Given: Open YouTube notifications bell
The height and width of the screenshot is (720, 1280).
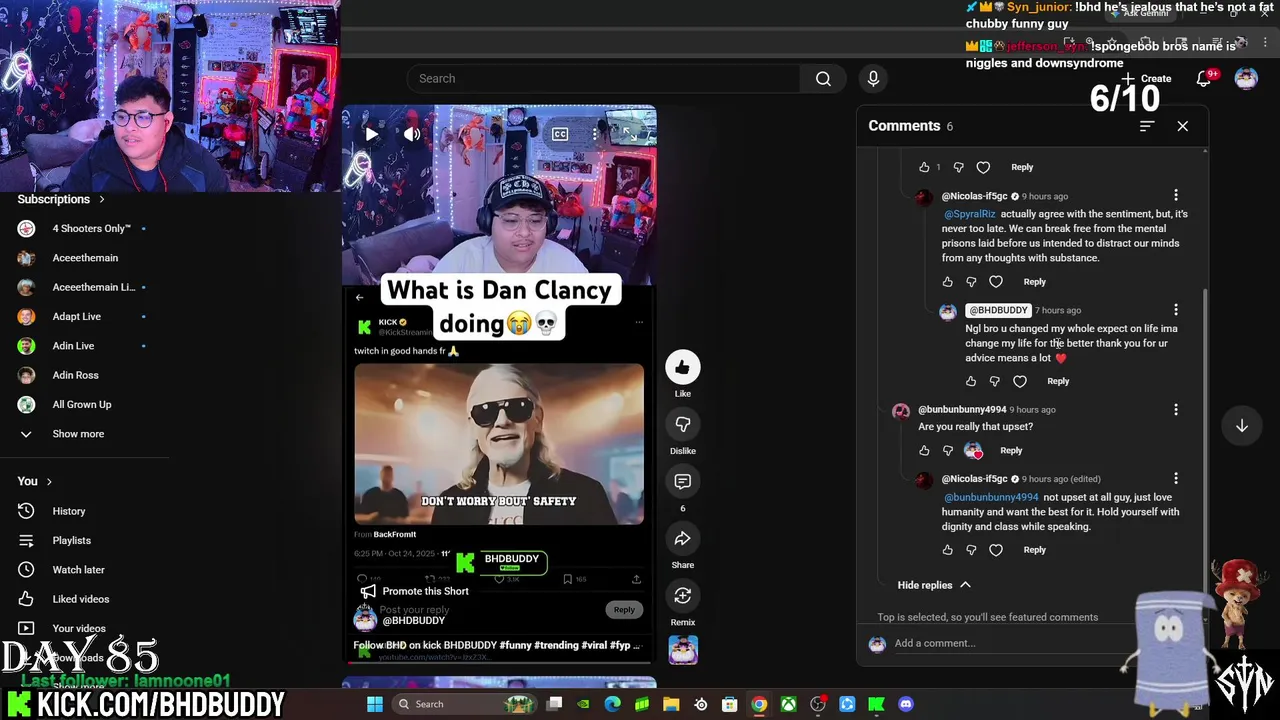Looking at the screenshot, I should pos(1204,79).
